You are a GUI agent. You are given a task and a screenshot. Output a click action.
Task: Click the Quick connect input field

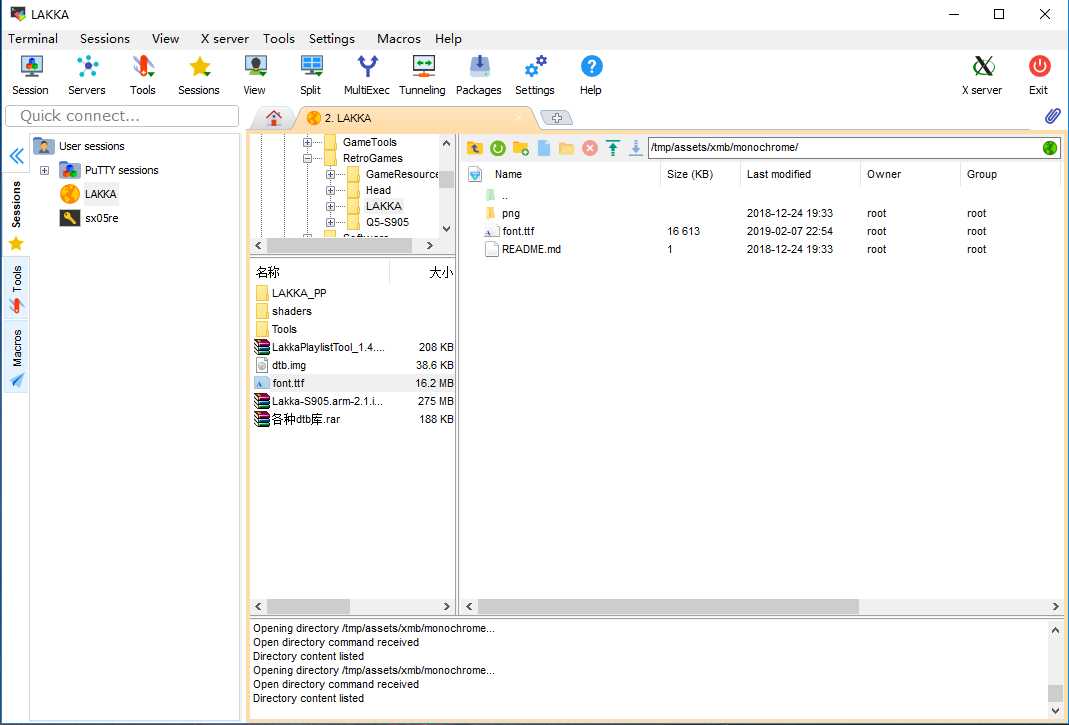tap(122, 116)
